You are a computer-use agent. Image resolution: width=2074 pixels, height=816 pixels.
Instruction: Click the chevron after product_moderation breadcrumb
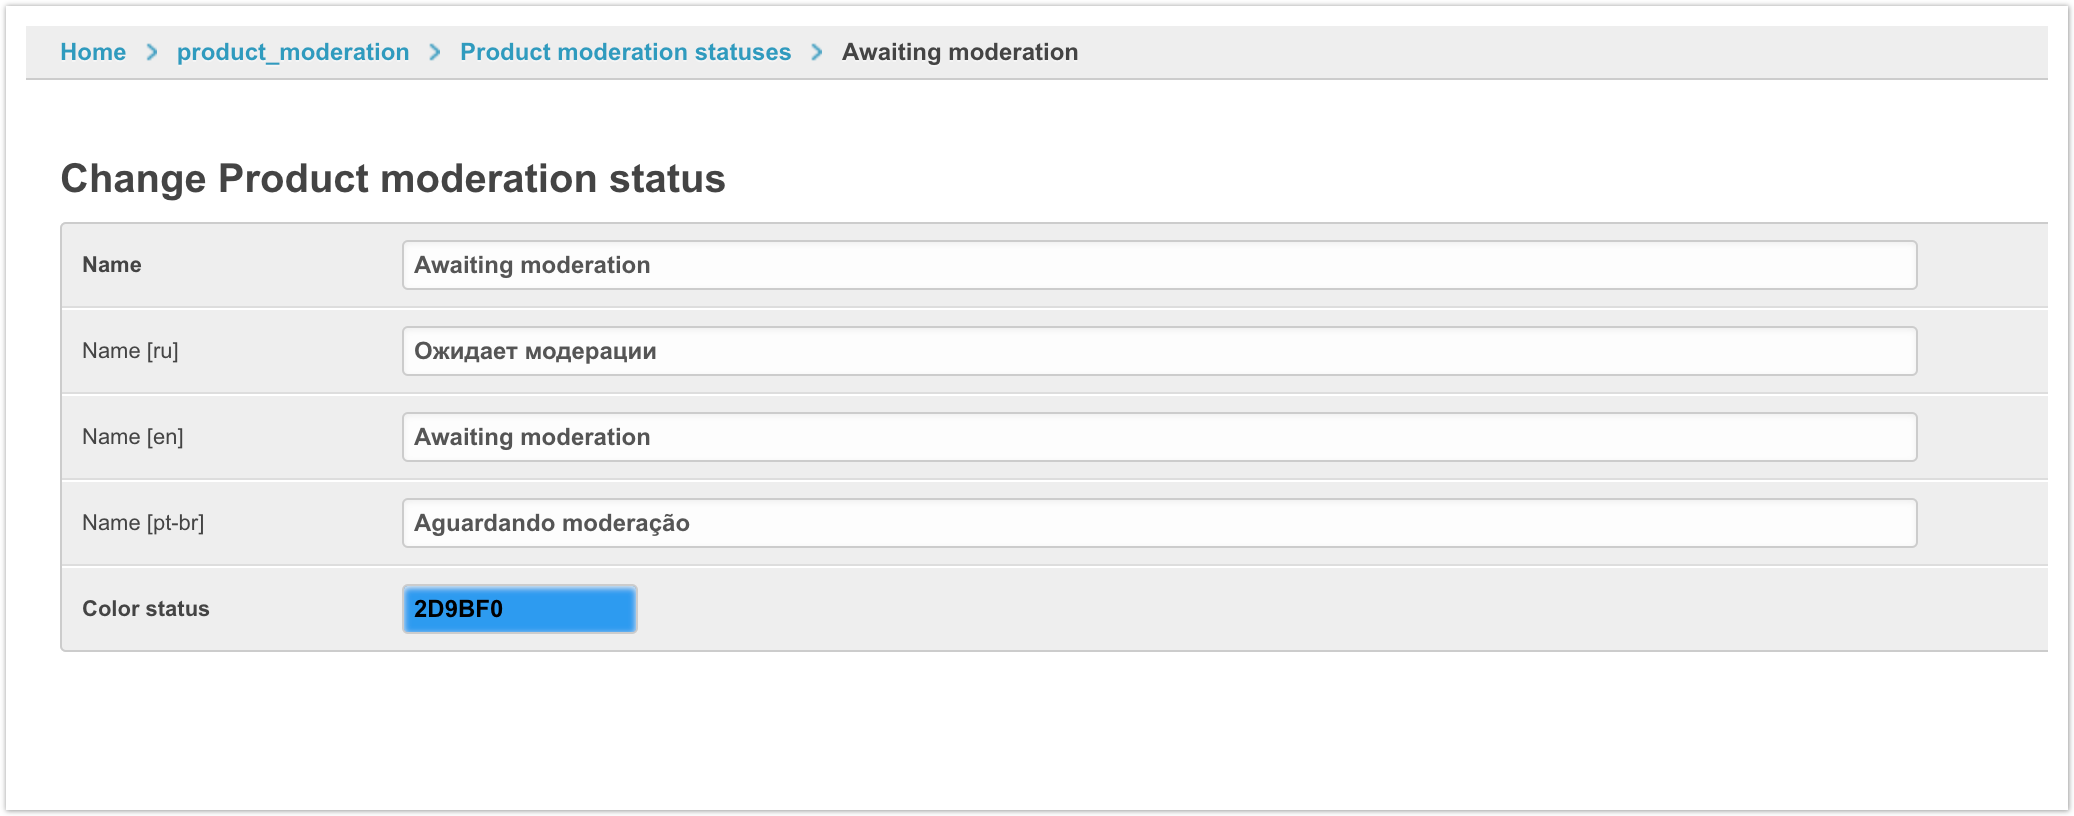coord(435,52)
